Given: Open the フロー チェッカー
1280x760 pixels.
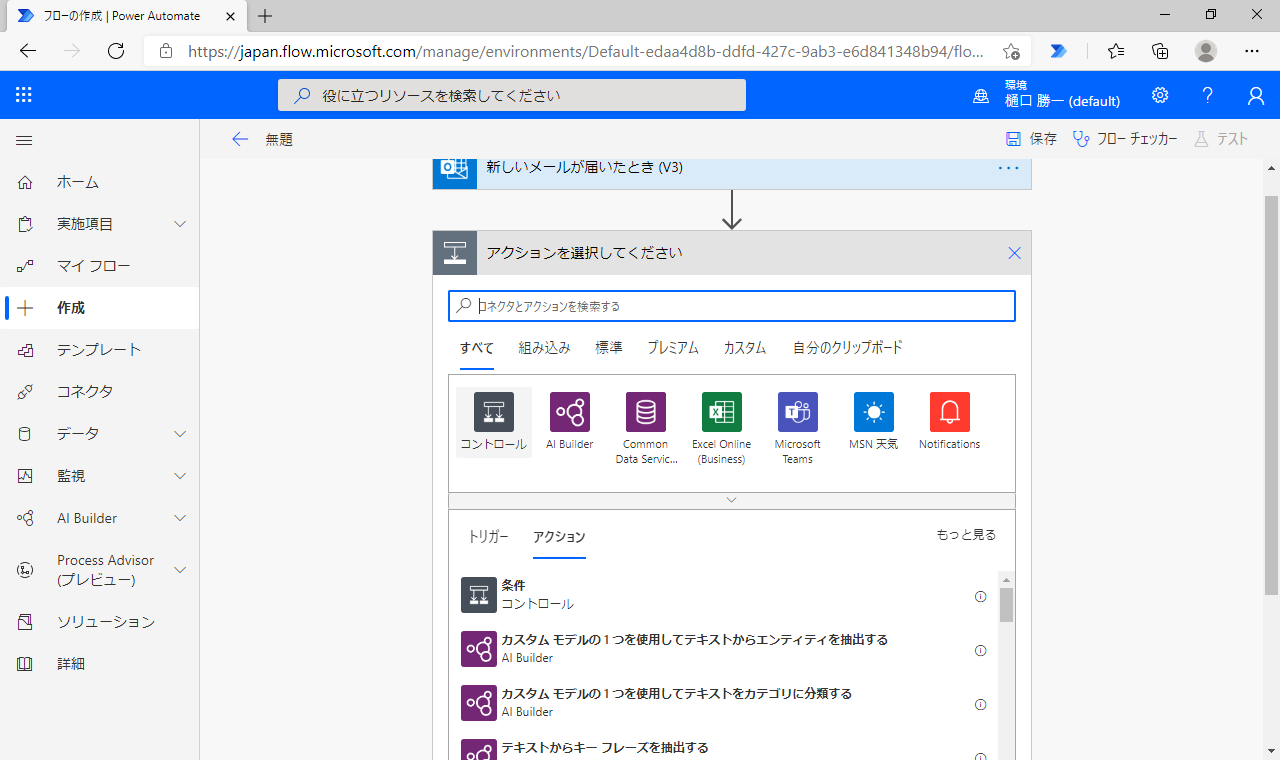Looking at the screenshot, I should (x=1125, y=140).
